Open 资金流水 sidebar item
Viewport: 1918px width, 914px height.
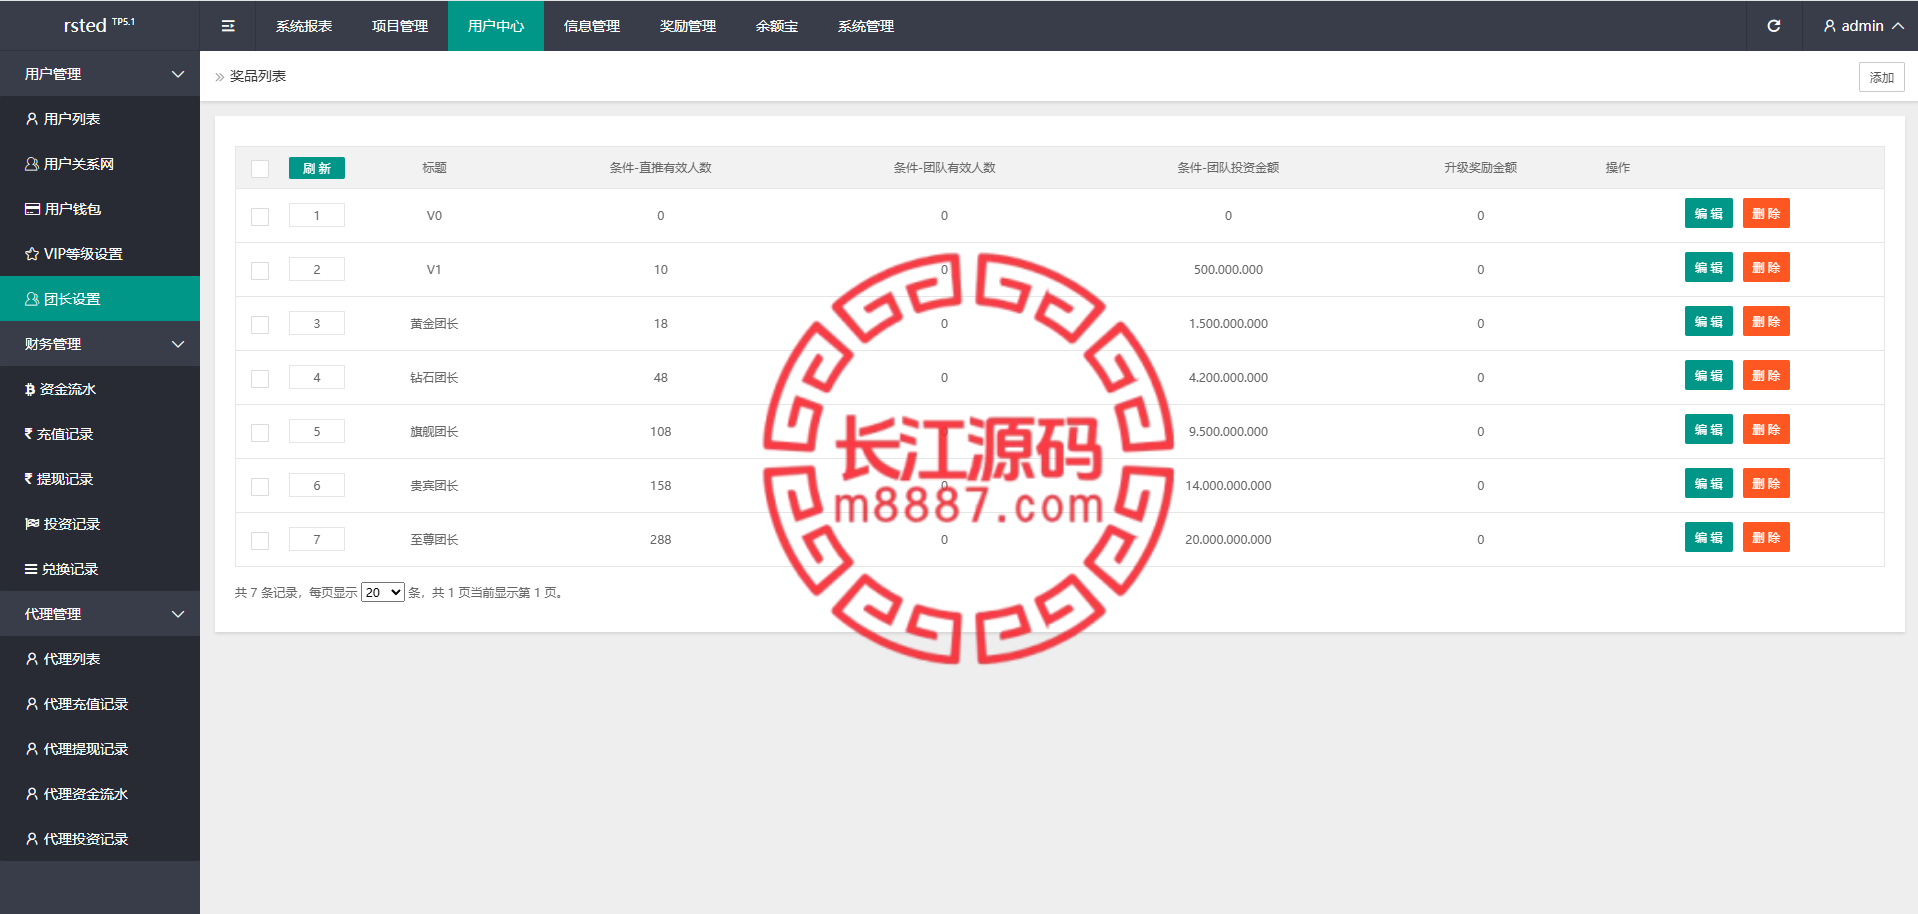pyautogui.click(x=100, y=389)
